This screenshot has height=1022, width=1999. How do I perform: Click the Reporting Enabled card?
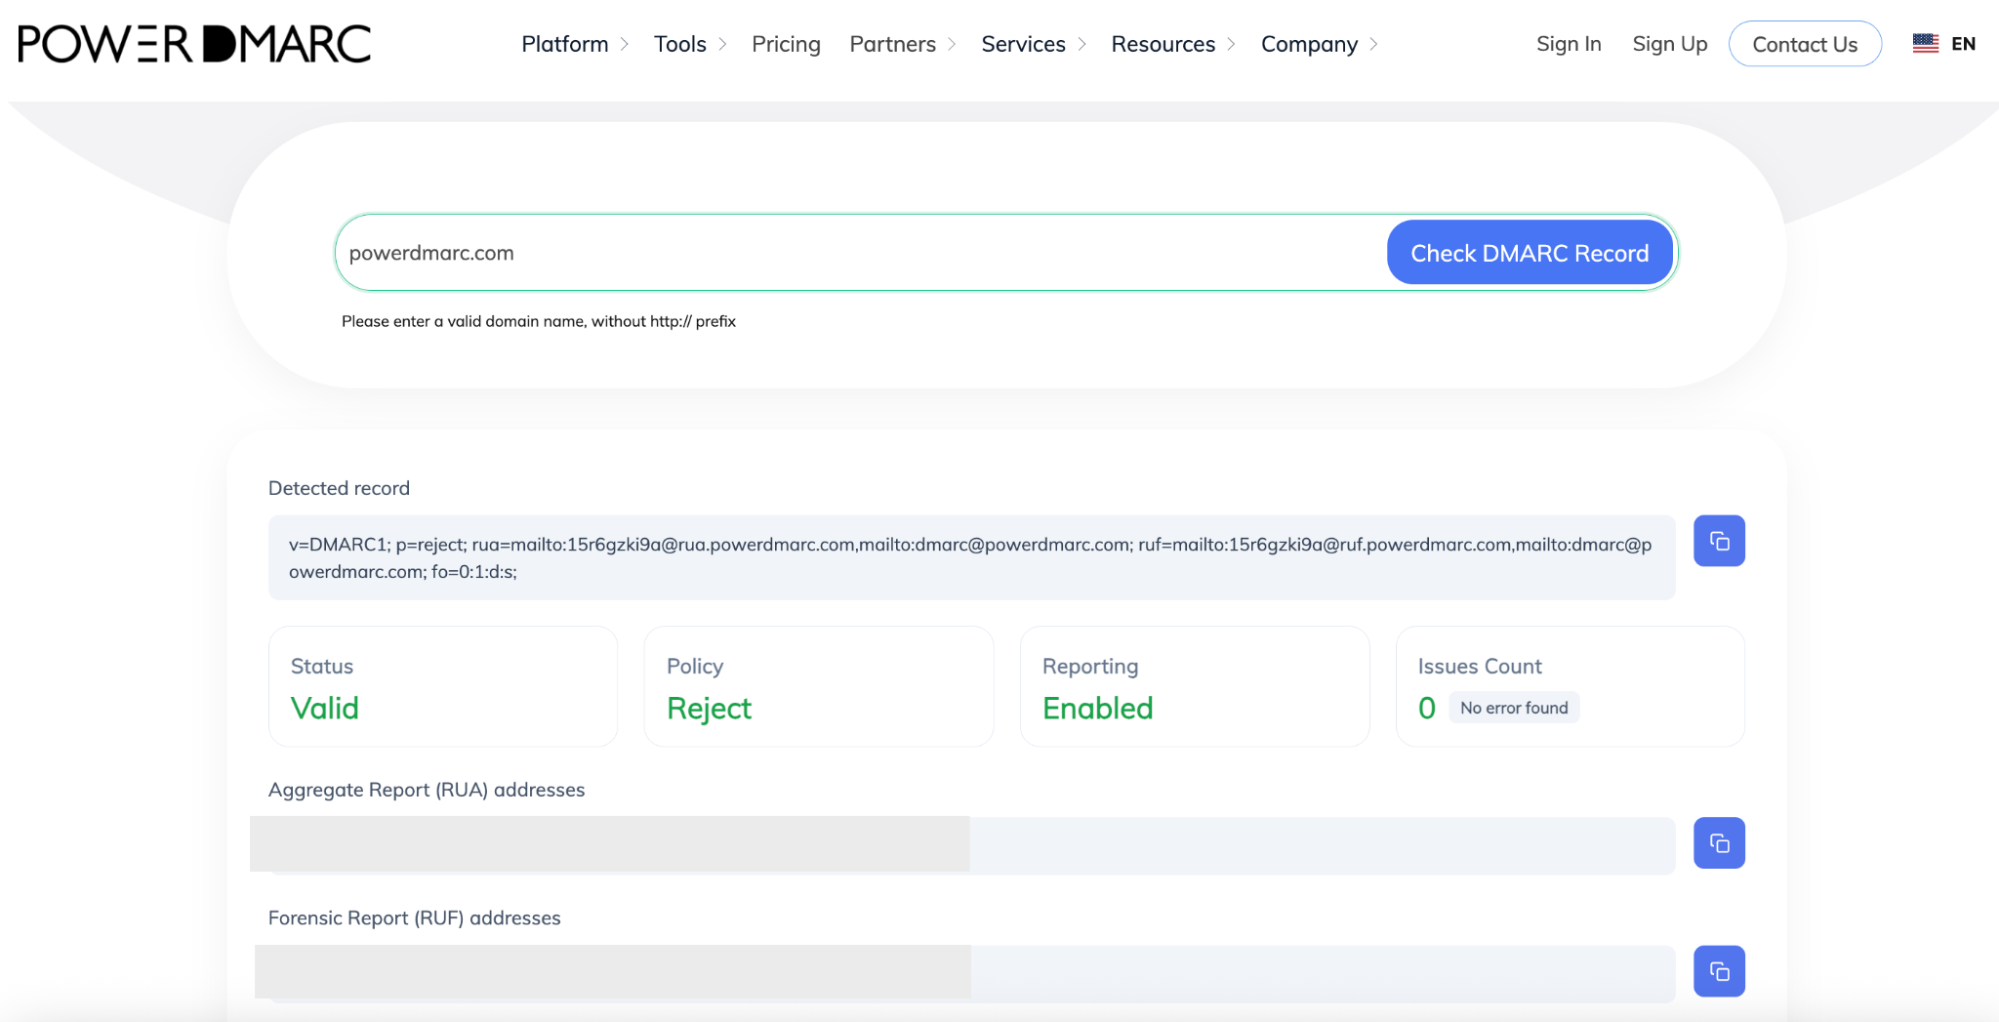pos(1194,686)
